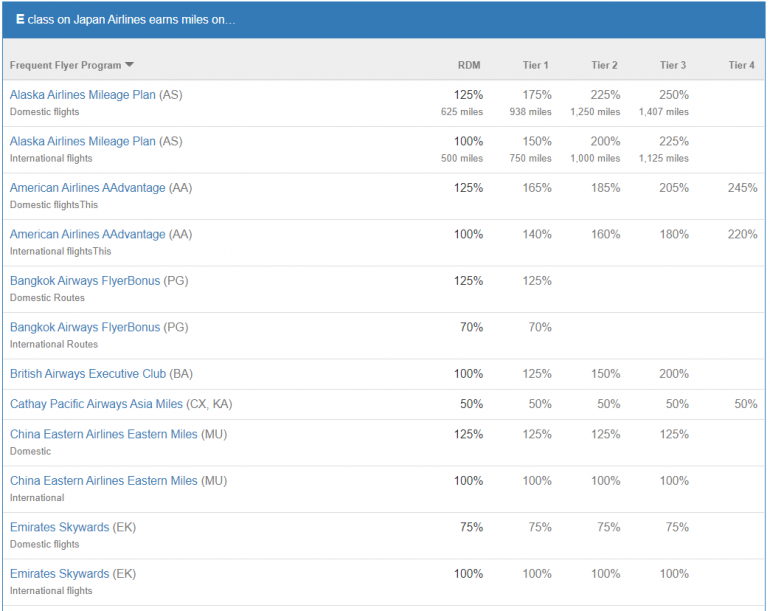Click the Tier 3 column header
This screenshot has width=770, height=611.
pyautogui.click(x=673, y=66)
